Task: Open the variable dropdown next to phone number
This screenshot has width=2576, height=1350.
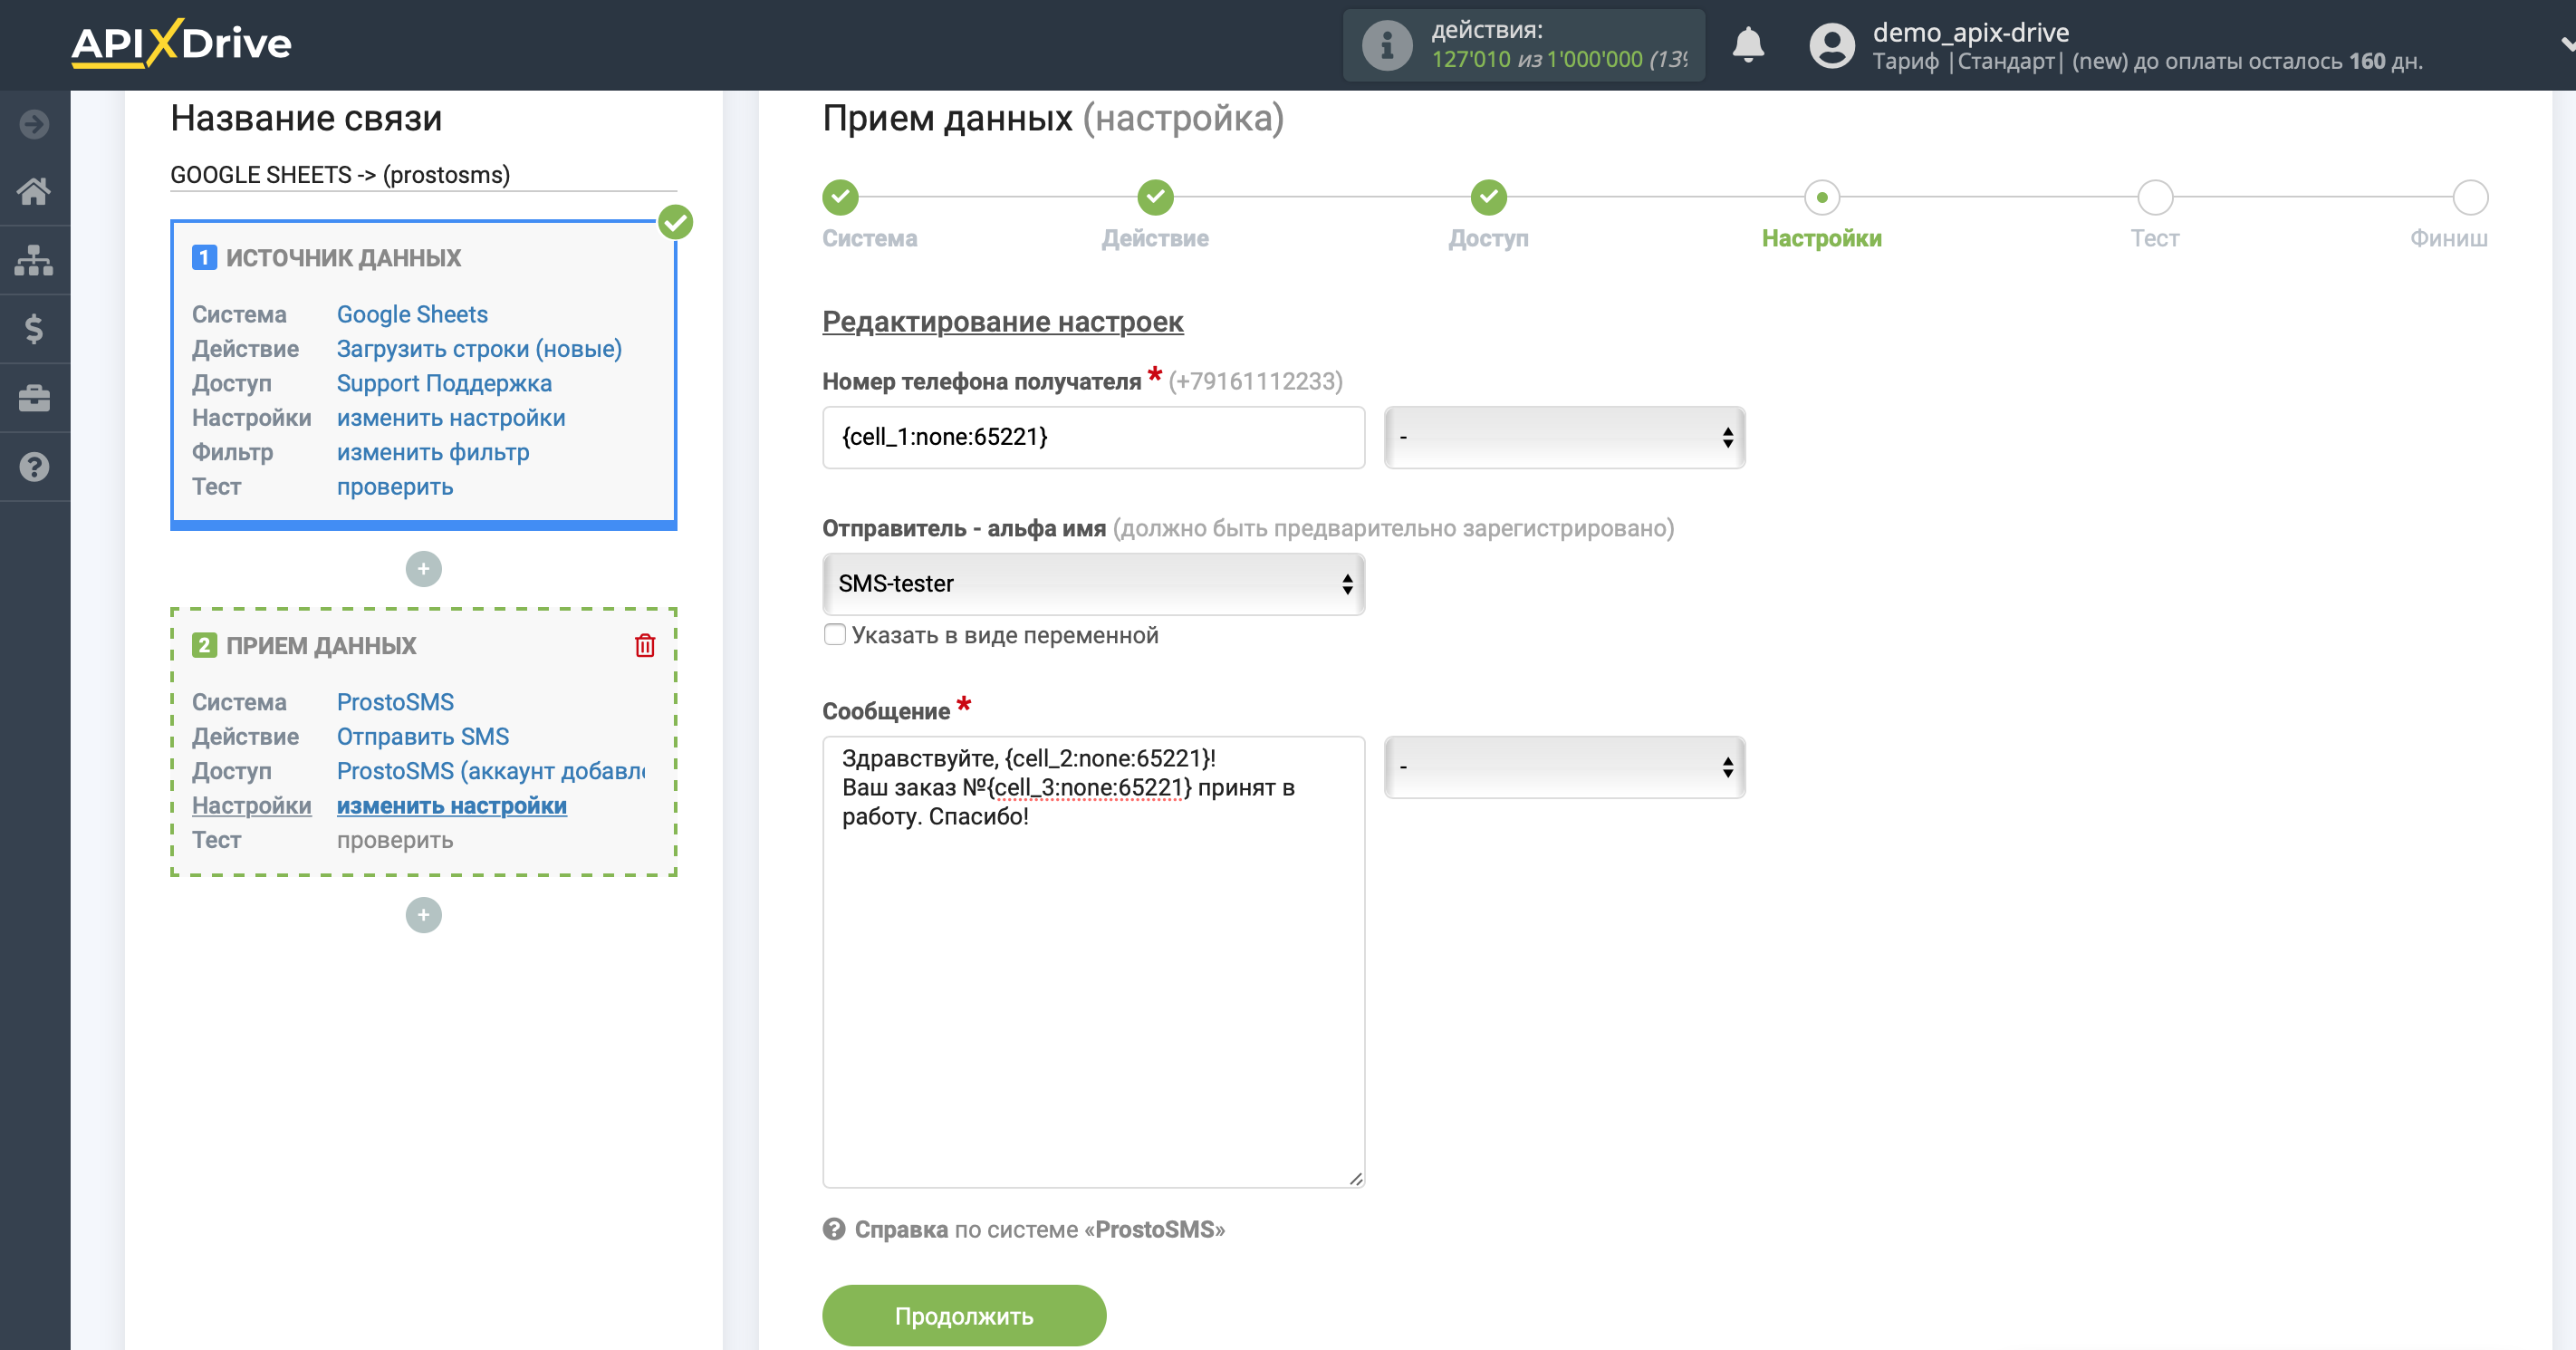Action: [1565, 437]
